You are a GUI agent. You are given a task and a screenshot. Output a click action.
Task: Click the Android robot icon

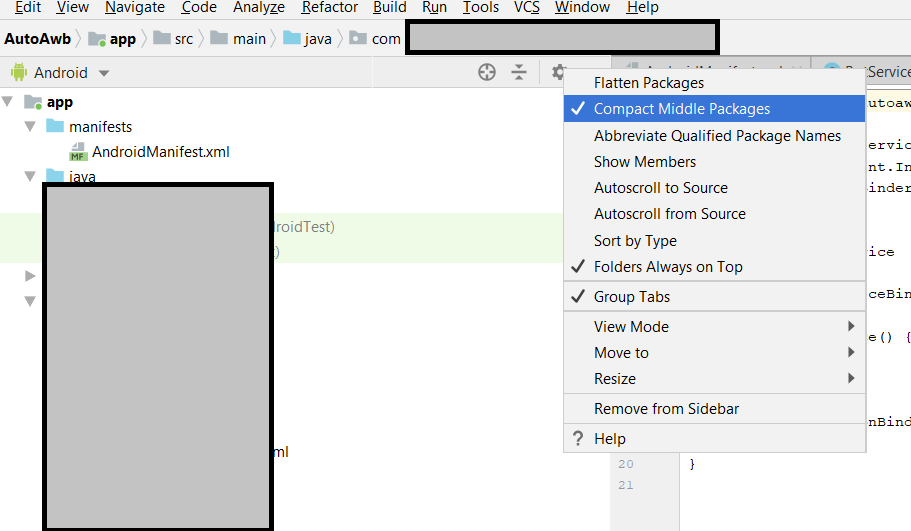(19, 72)
